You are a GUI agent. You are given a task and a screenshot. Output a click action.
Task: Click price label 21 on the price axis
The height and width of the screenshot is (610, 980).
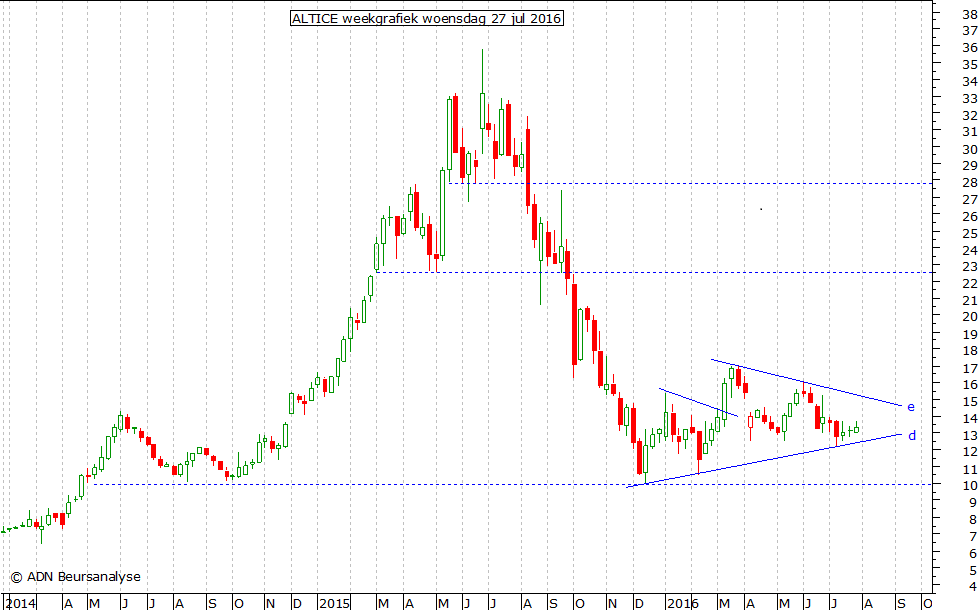(970, 301)
